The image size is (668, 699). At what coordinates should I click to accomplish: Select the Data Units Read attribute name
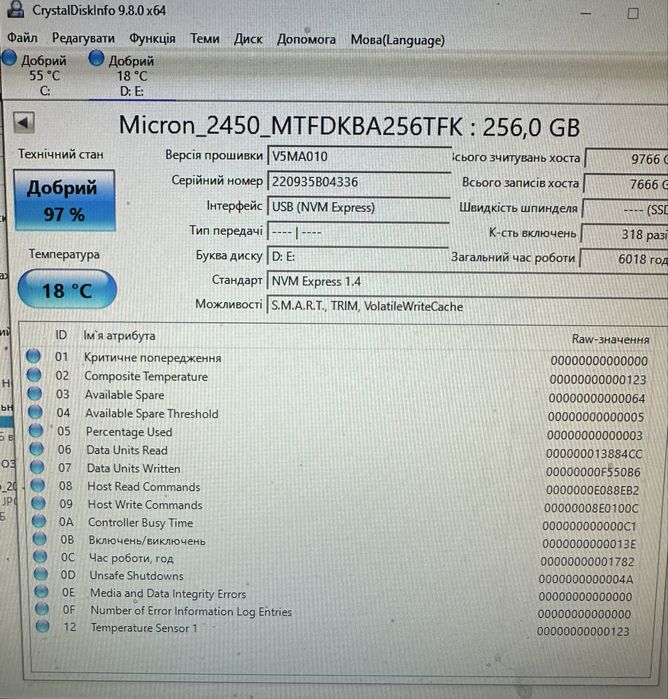pos(127,450)
